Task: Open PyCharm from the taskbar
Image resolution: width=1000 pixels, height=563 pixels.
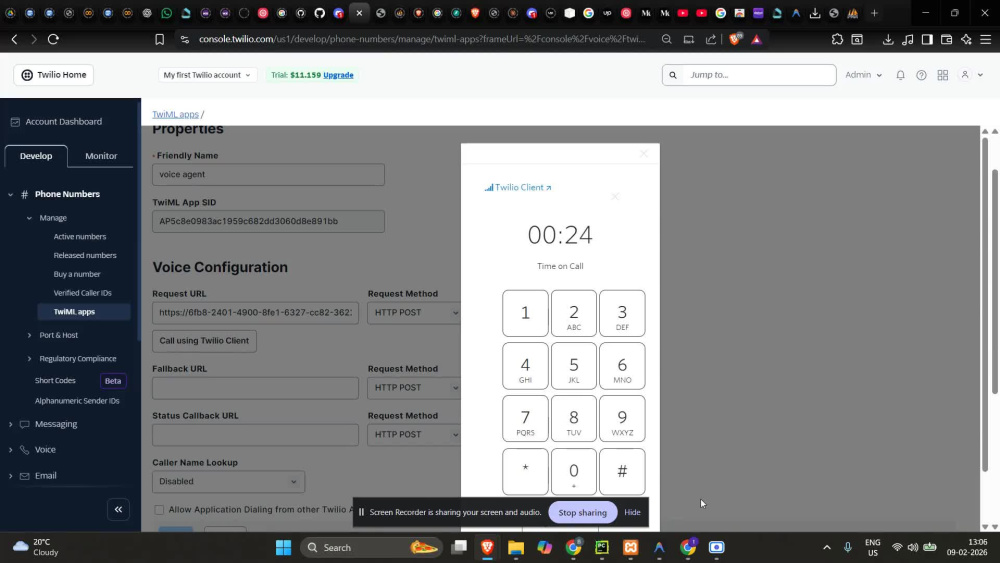Action: [601, 548]
